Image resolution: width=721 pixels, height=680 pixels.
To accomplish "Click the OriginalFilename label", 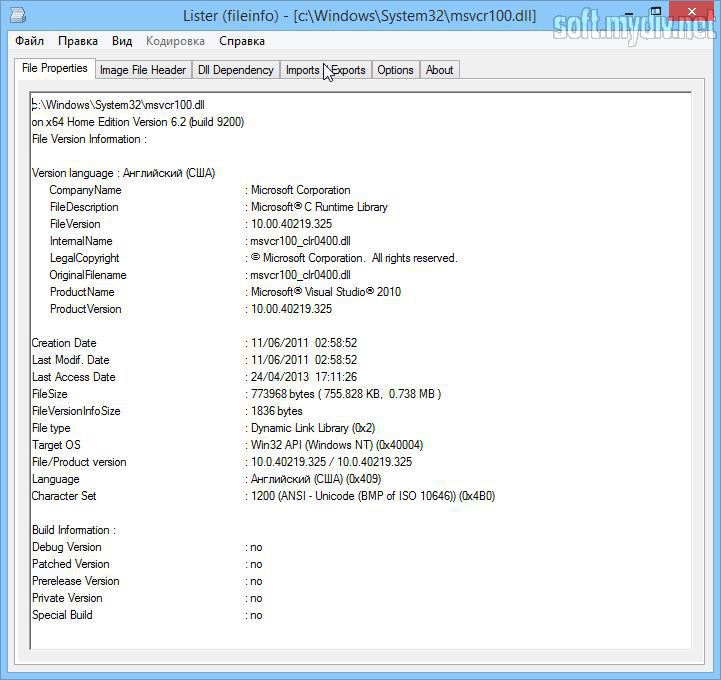I will point(88,275).
